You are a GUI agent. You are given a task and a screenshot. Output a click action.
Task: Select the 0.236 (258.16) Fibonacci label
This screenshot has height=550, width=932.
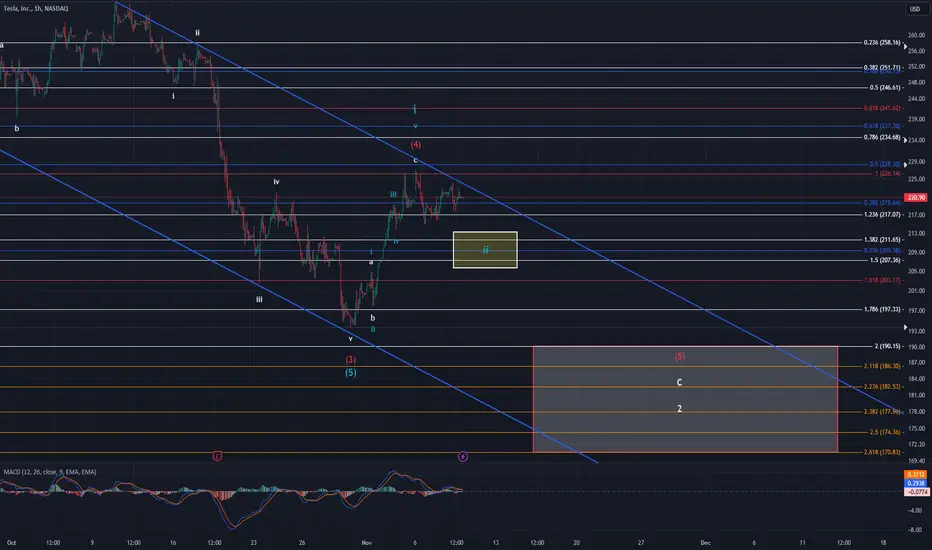point(882,42)
